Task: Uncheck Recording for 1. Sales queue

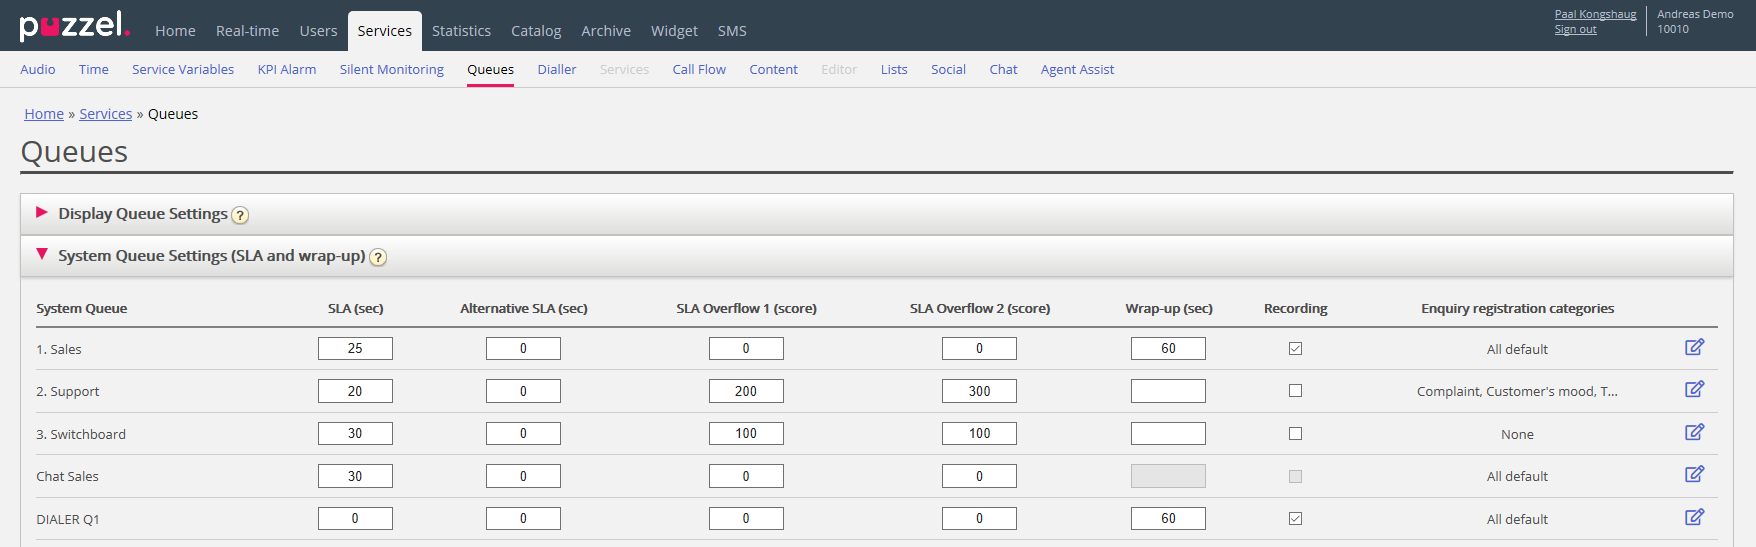Action: [x=1295, y=349]
